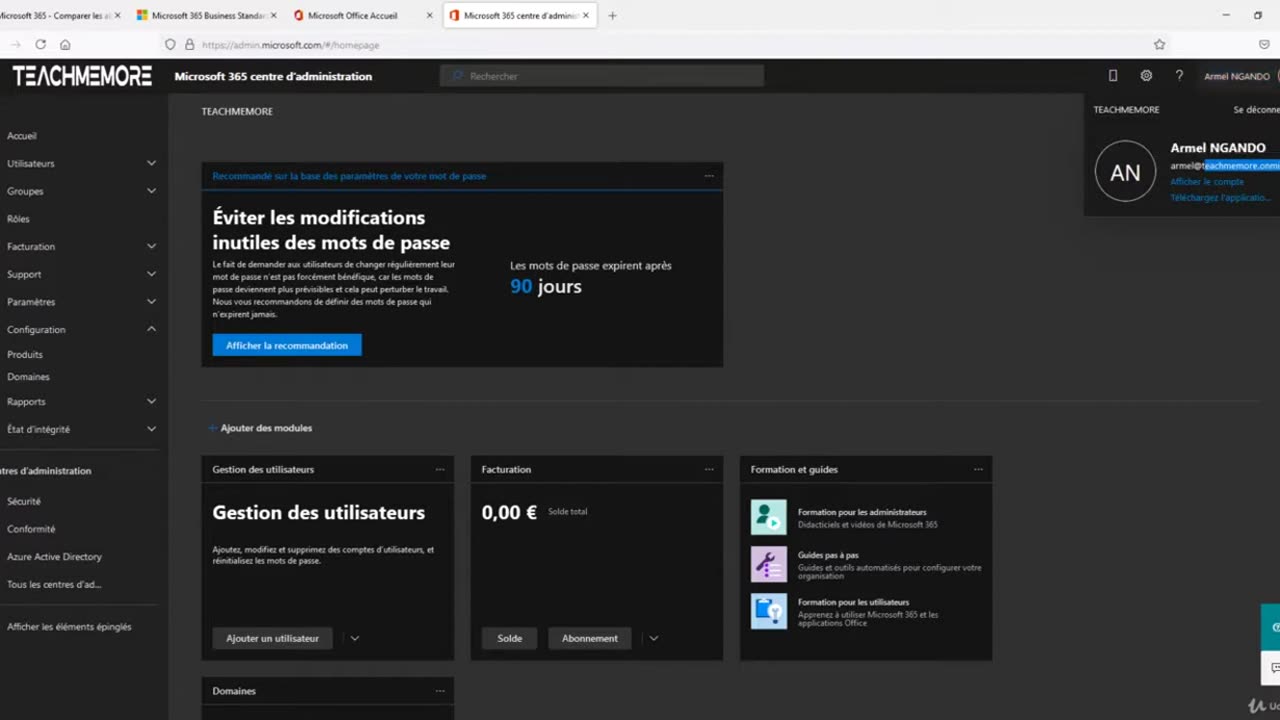Click Téléchargez l'application link
This screenshot has width=1280, height=720.
coord(1220,198)
